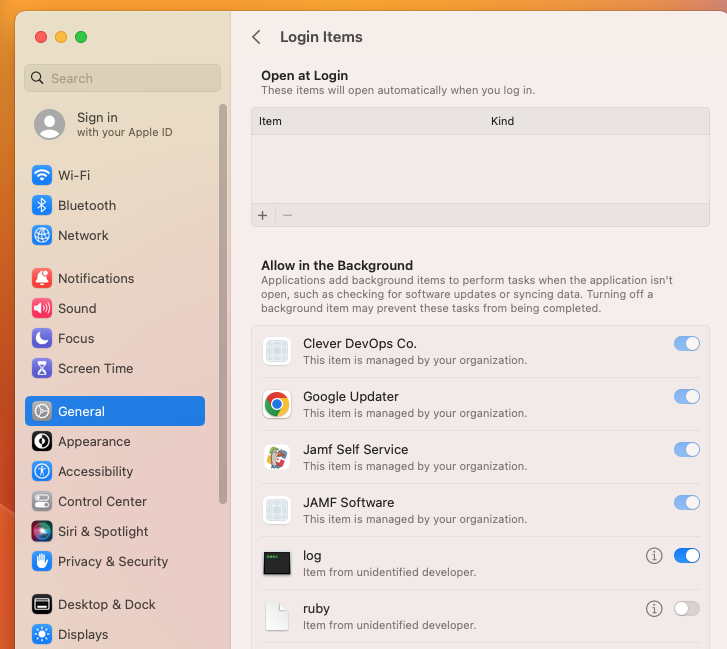Select the Network globe icon

[x=42, y=235]
